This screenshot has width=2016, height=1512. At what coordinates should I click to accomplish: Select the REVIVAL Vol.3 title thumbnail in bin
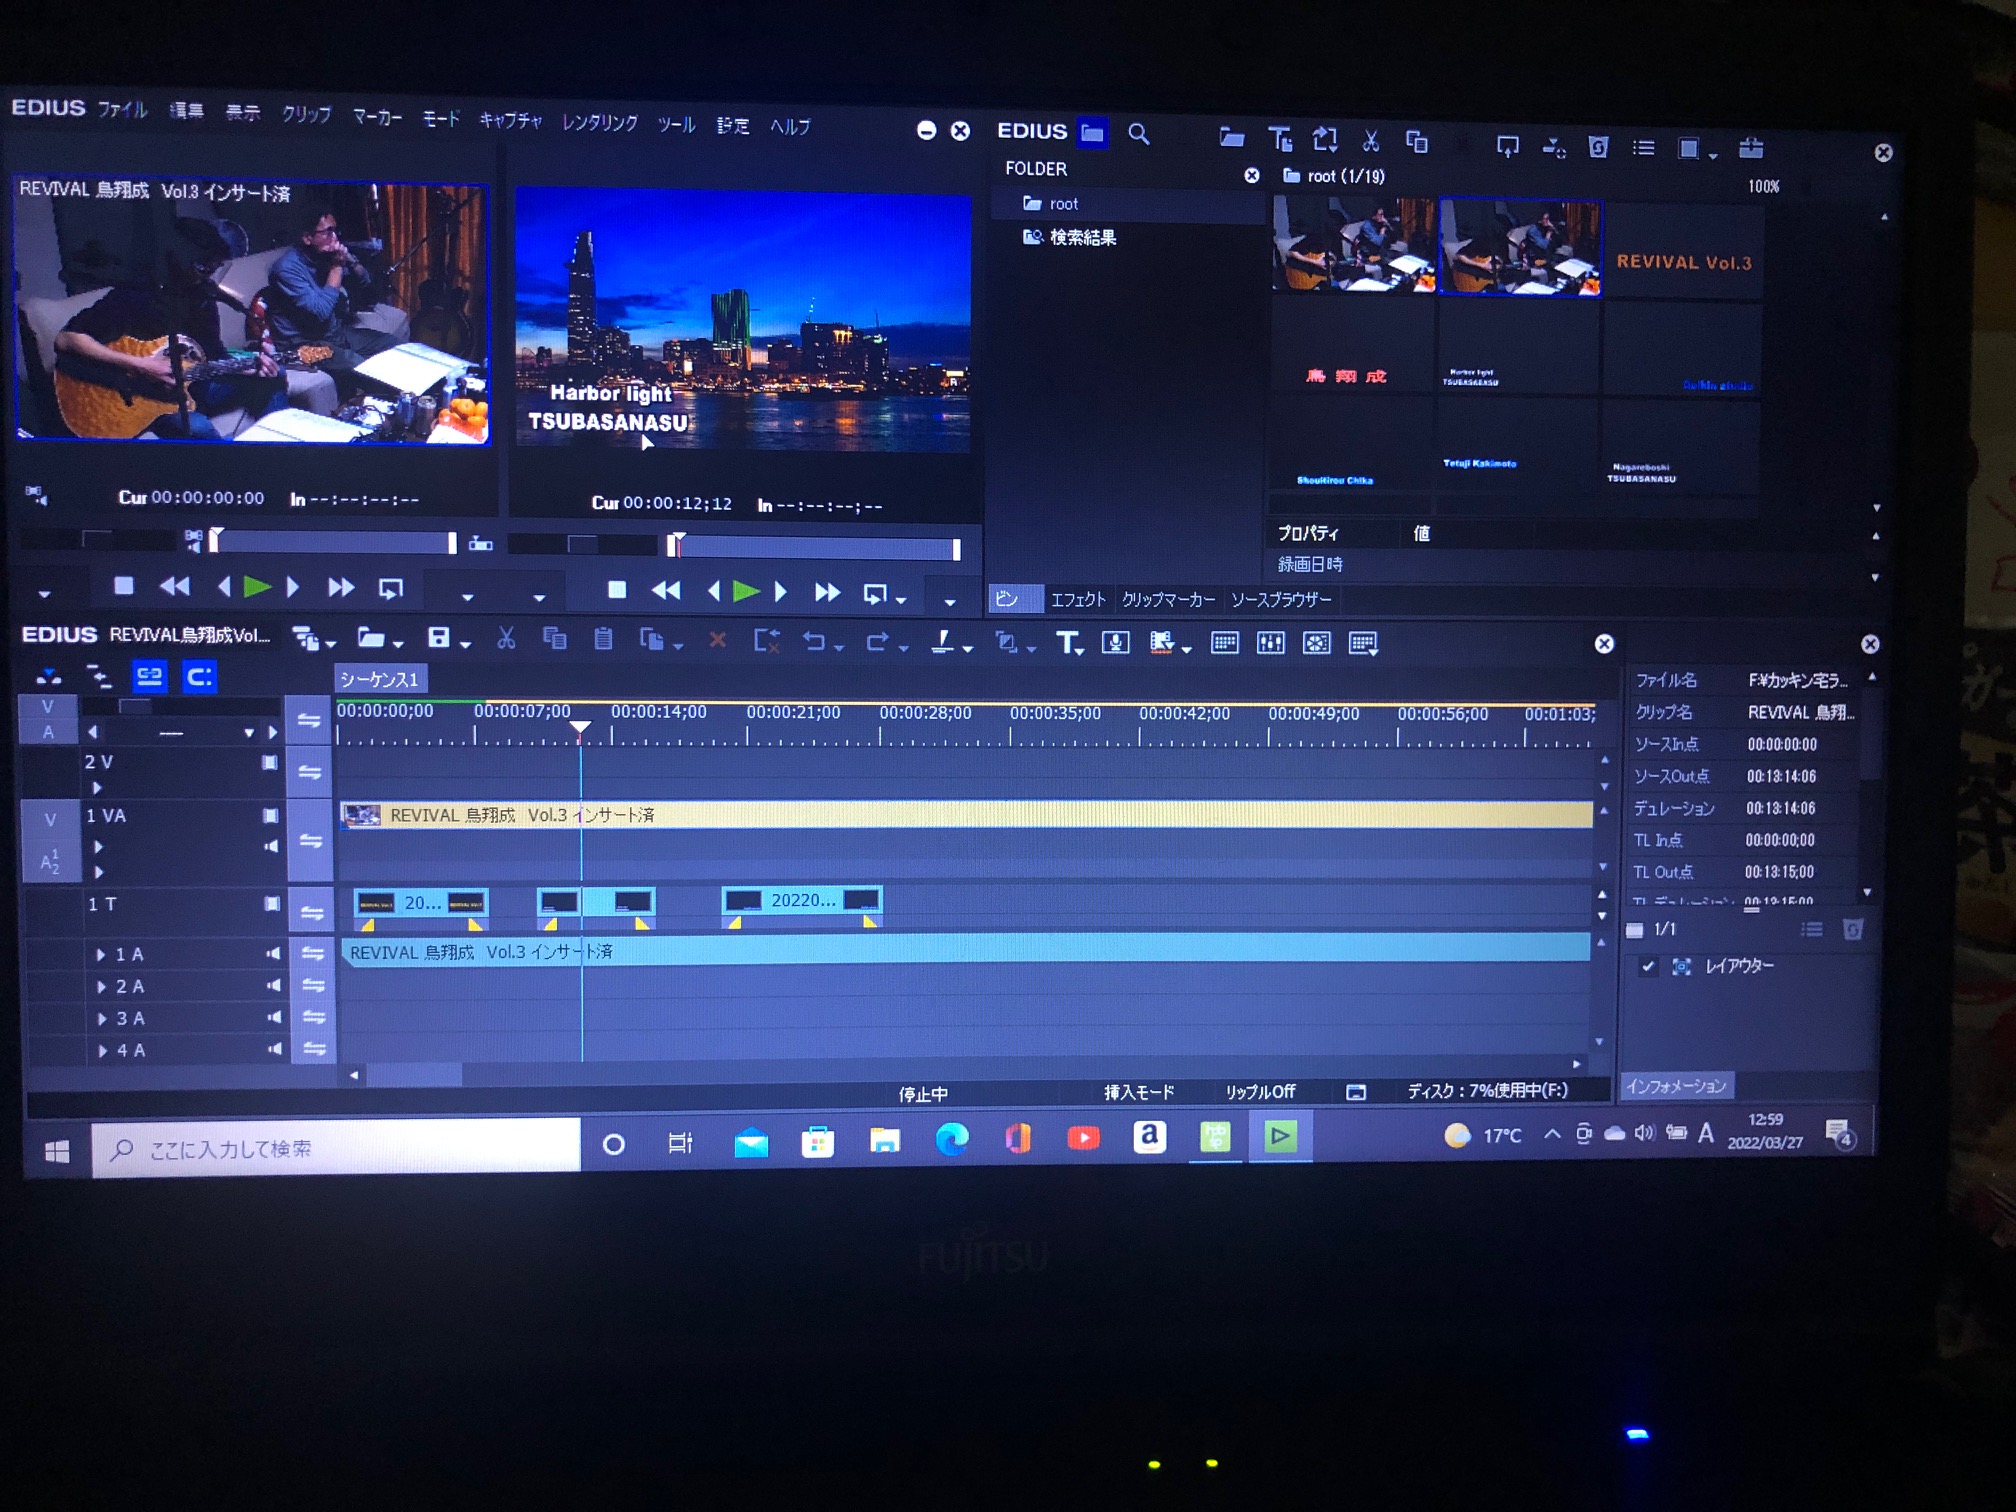coord(1683,250)
